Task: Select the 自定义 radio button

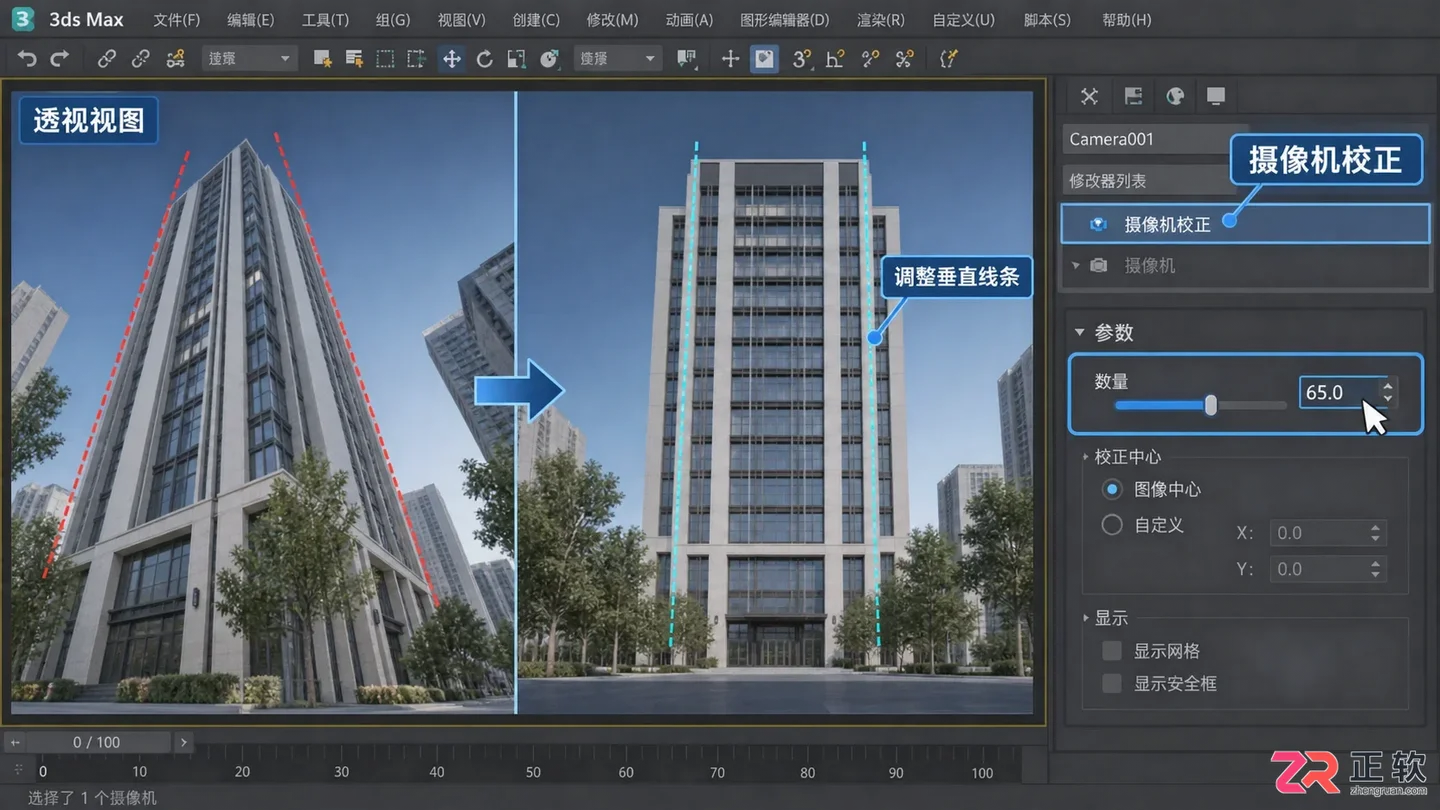Action: [x=1112, y=524]
